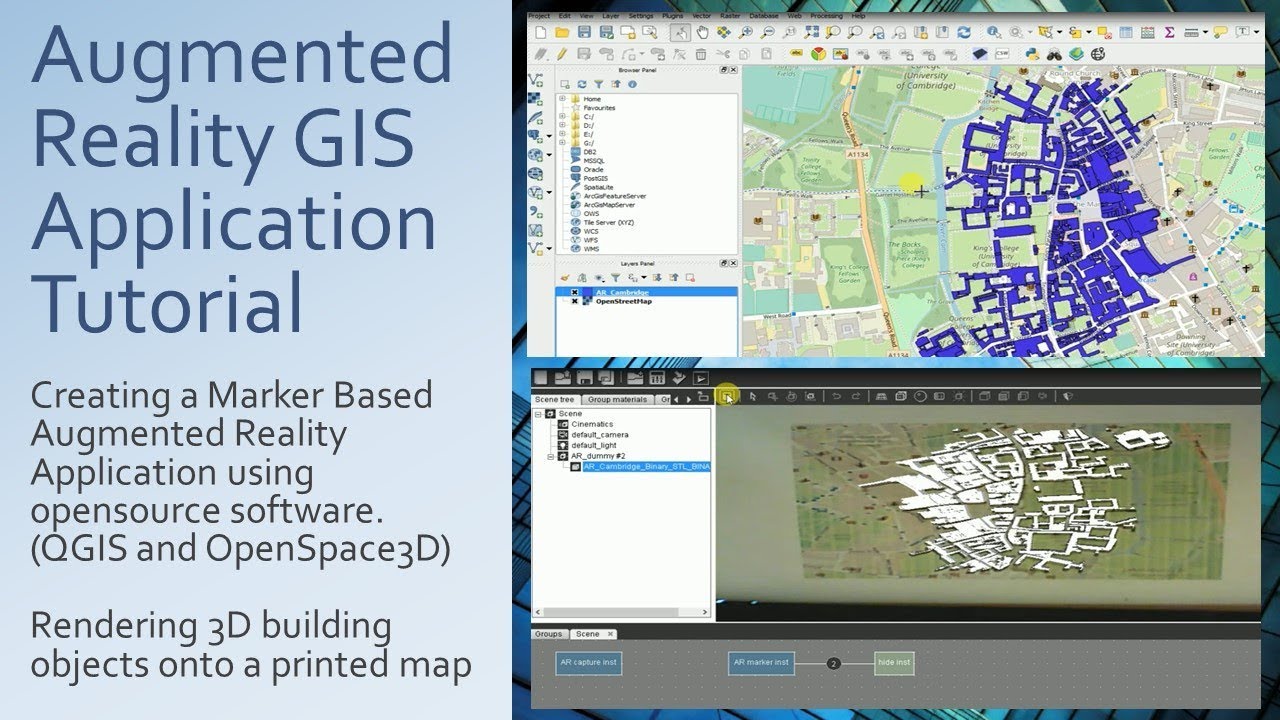Open measure tool dropdown arrow
The height and width of the screenshot is (720, 1280).
(x=1205, y=32)
